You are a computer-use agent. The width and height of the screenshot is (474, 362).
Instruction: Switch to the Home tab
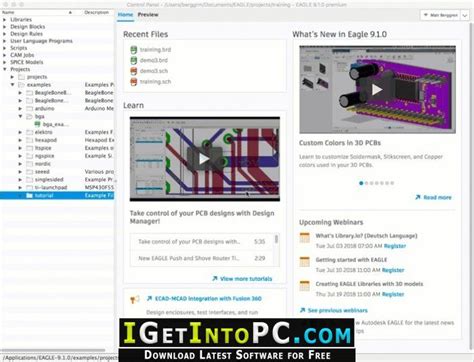tap(125, 15)
